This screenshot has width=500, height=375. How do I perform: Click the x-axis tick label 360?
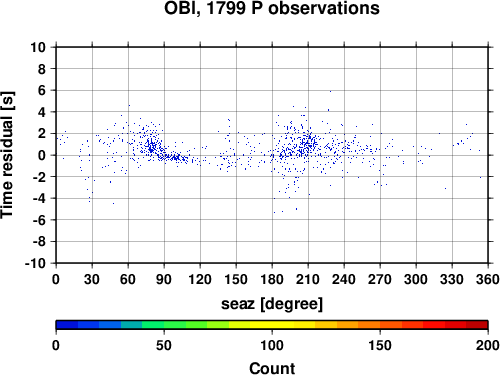click(488, 279)
